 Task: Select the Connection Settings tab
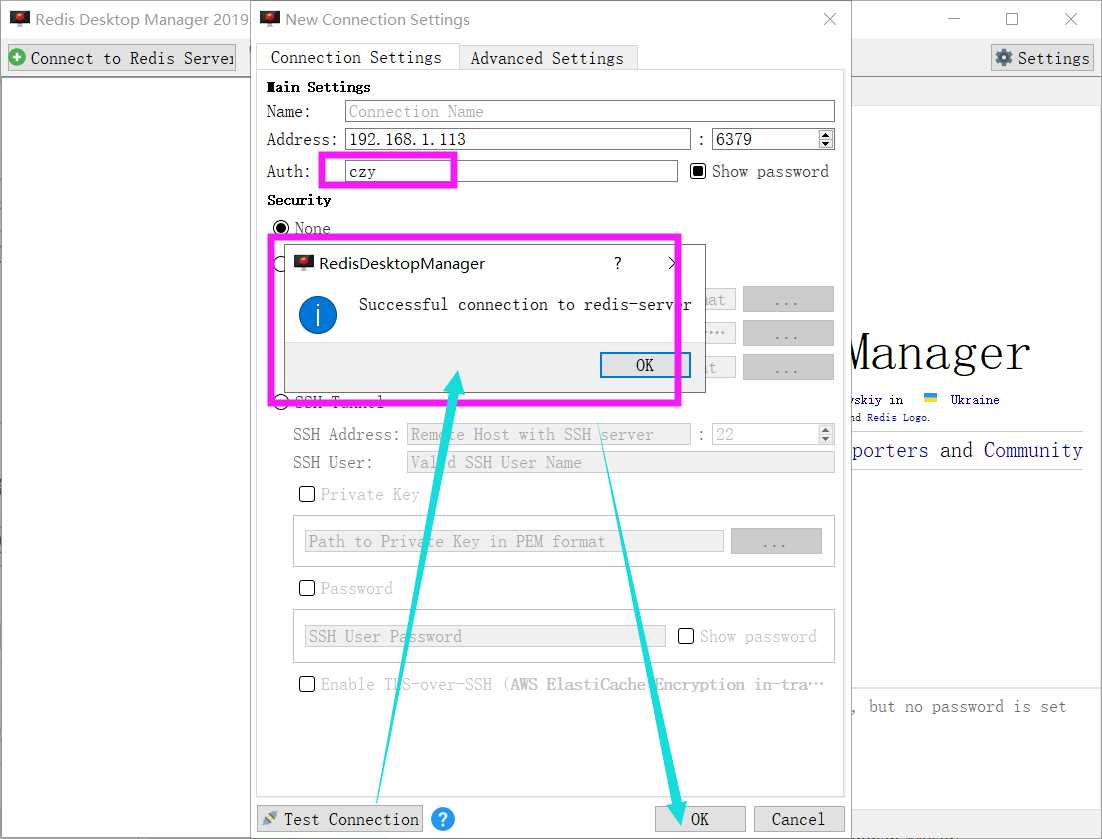click(x=356, y=57)
